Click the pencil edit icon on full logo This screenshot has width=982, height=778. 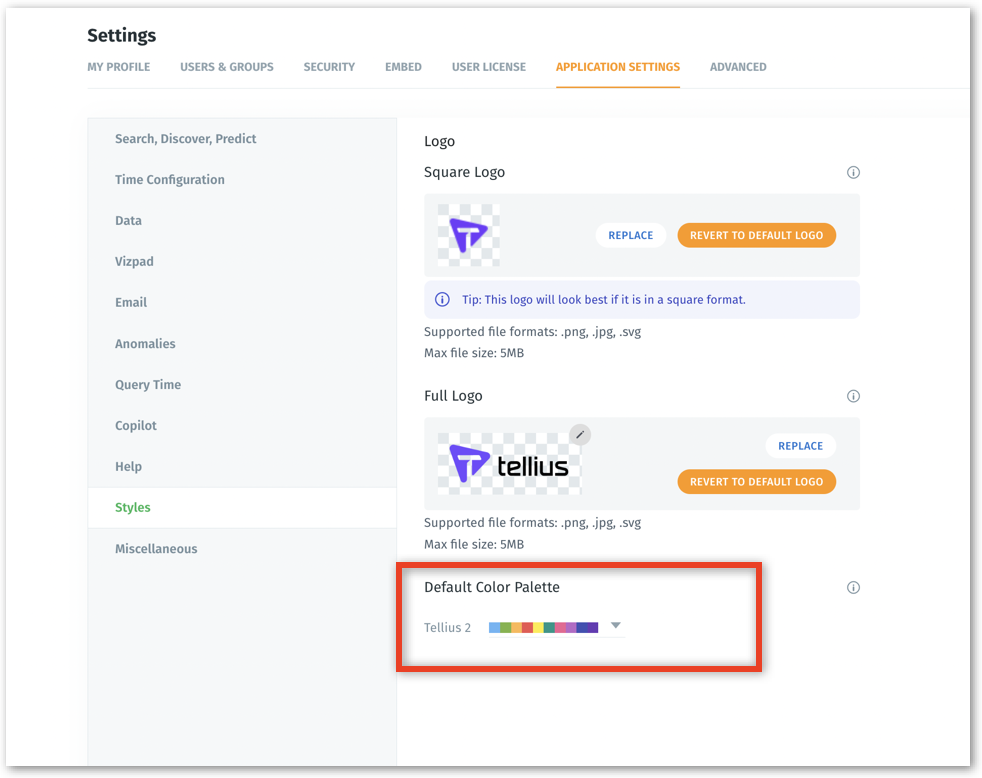[x=580, y=434]
